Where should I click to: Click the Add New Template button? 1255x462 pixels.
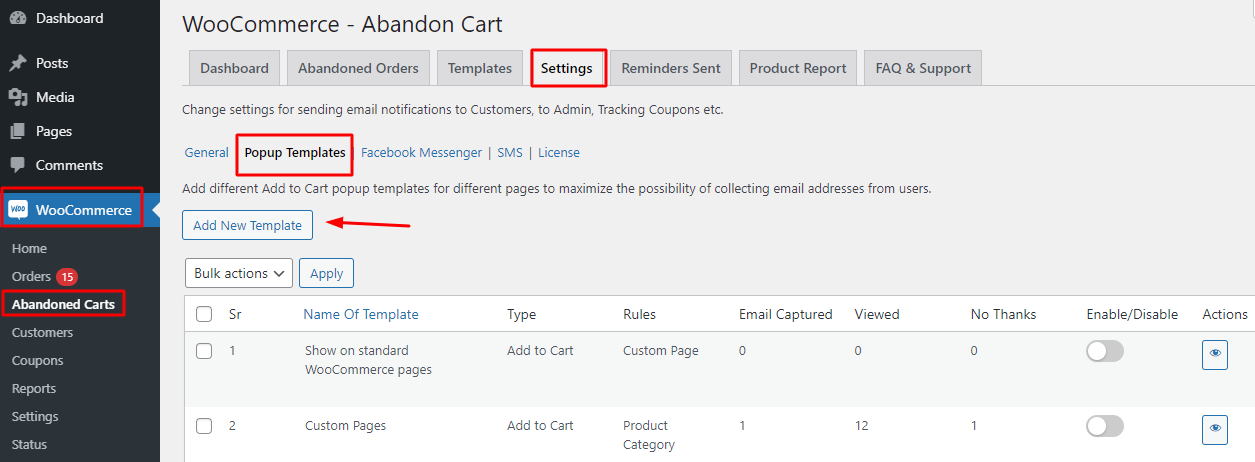(247, 225)
